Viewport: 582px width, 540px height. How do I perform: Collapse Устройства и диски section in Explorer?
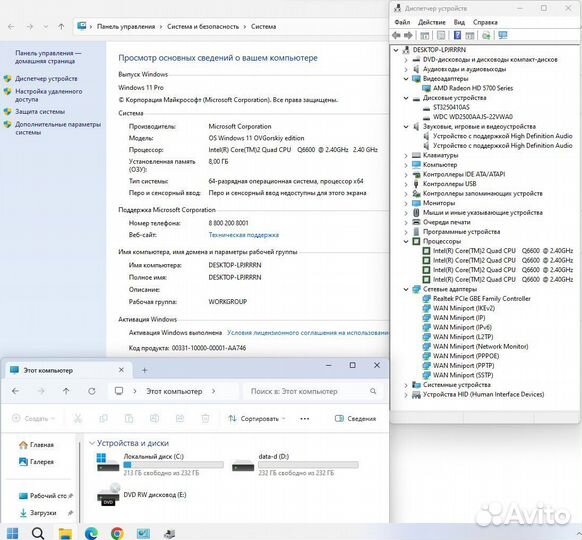click(x=92, y=443)
